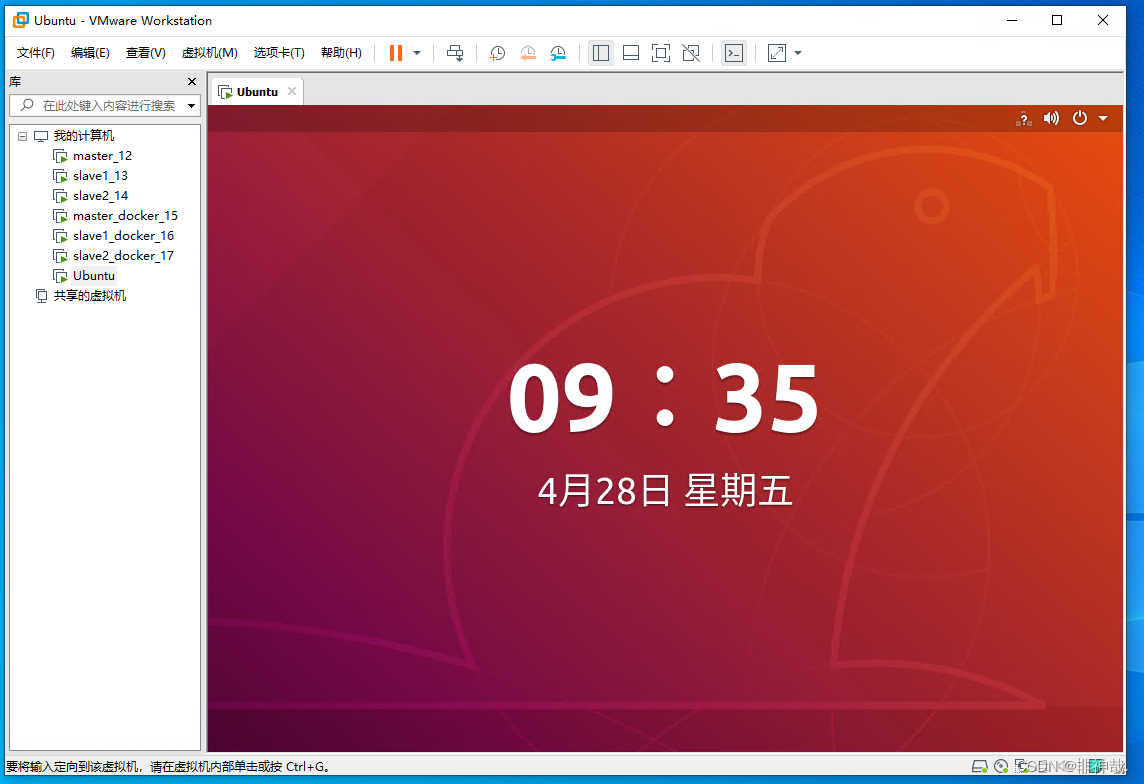Click the slave1_13 VM icon
Viewport: 1144px width, 784px height.
(x=61, y=176)
